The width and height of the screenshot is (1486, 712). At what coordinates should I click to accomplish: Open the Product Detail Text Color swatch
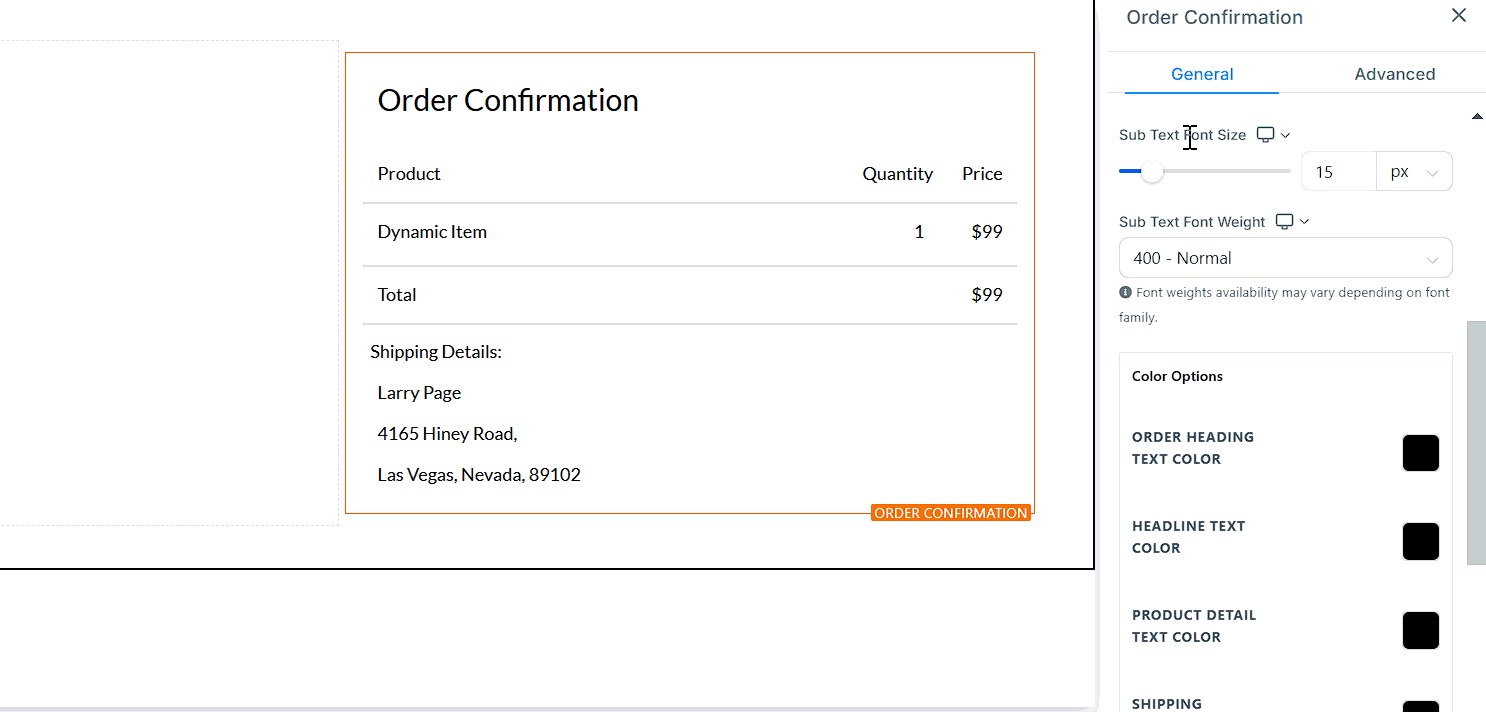click(x=1420, y=631)
